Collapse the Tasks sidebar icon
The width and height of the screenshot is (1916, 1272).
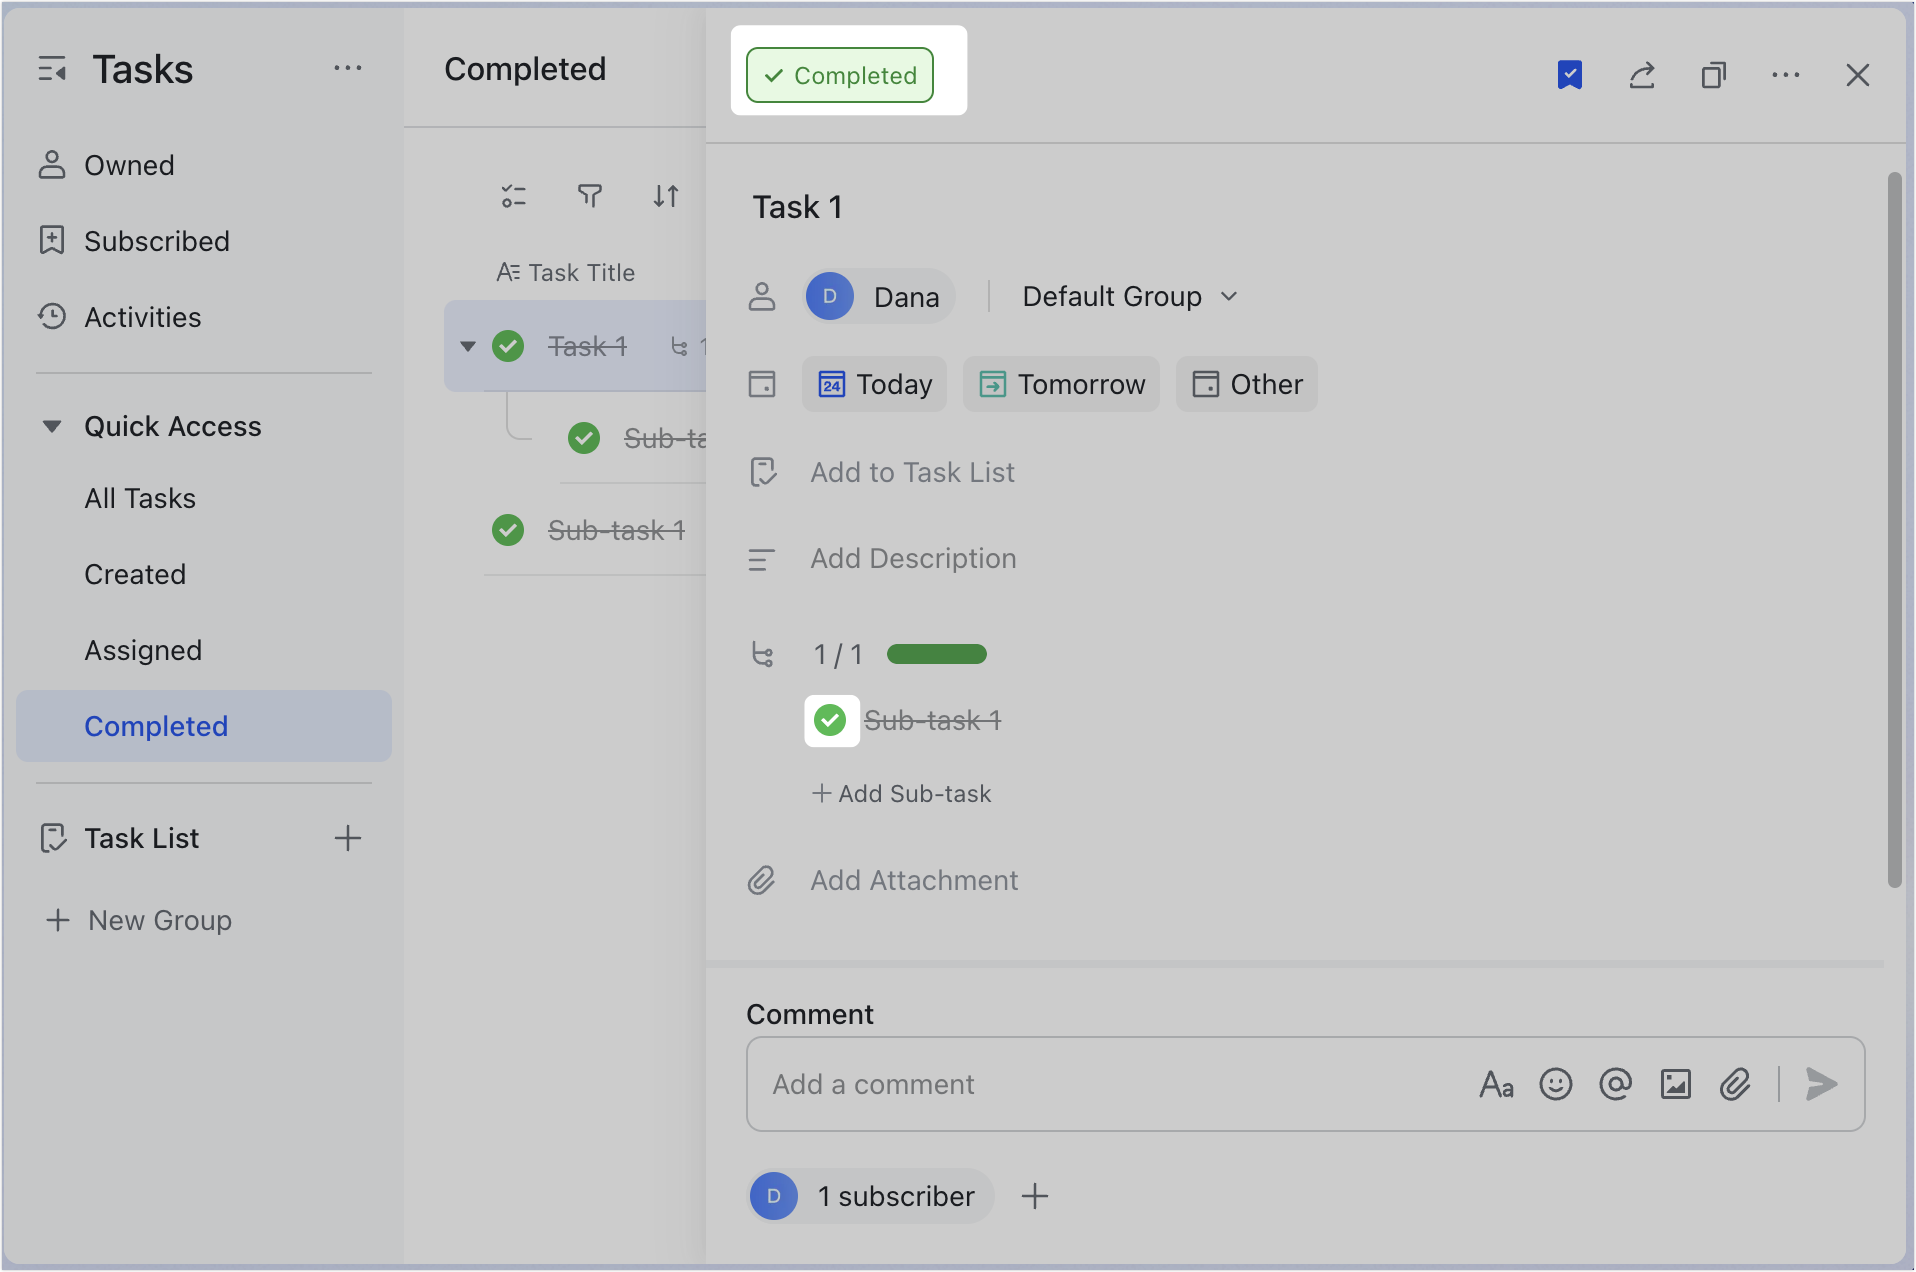[x=52, y=70]
